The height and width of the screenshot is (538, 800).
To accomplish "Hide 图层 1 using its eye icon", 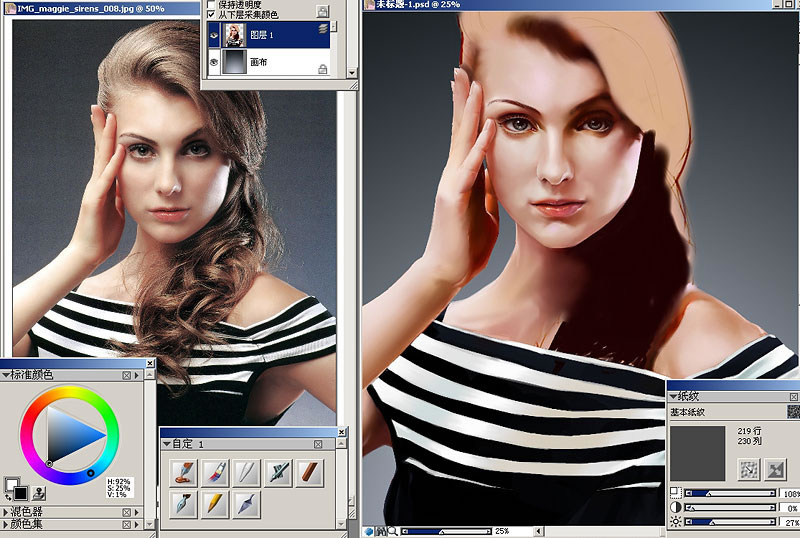I will coord(214,35).
